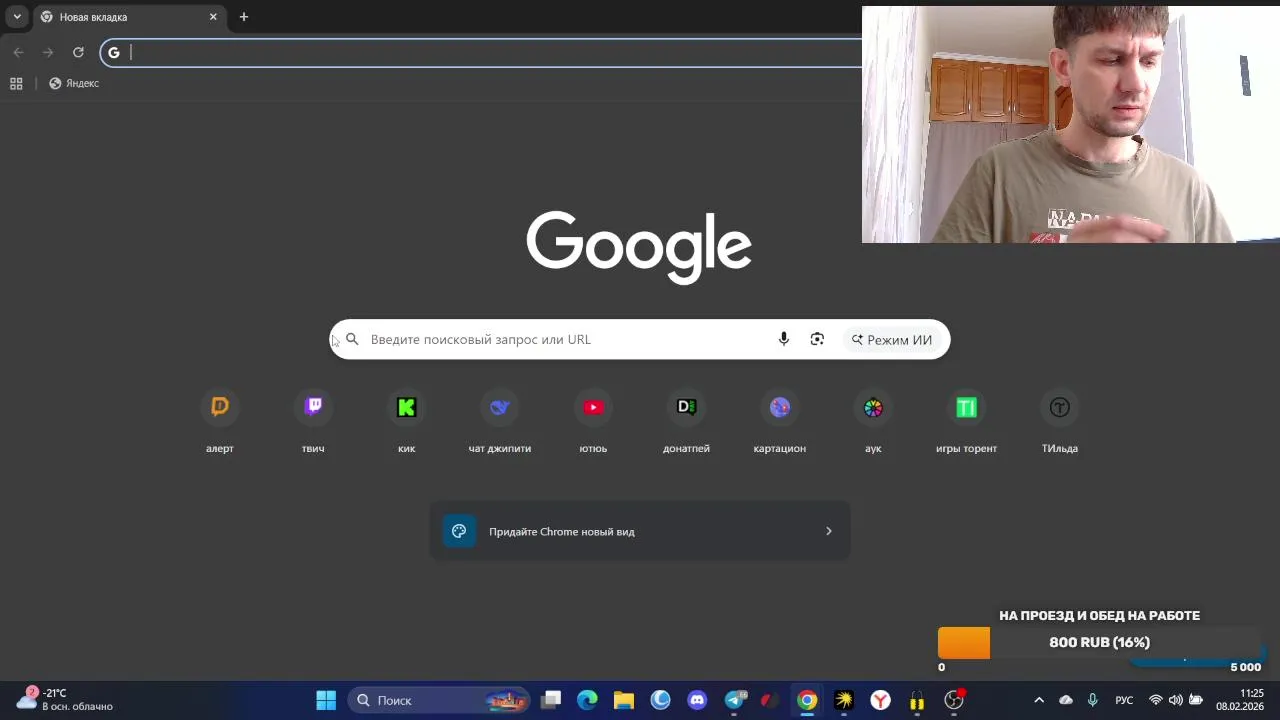1280x720 pixels.
Task: Open Google Lens image search
Action: [817, 339]
